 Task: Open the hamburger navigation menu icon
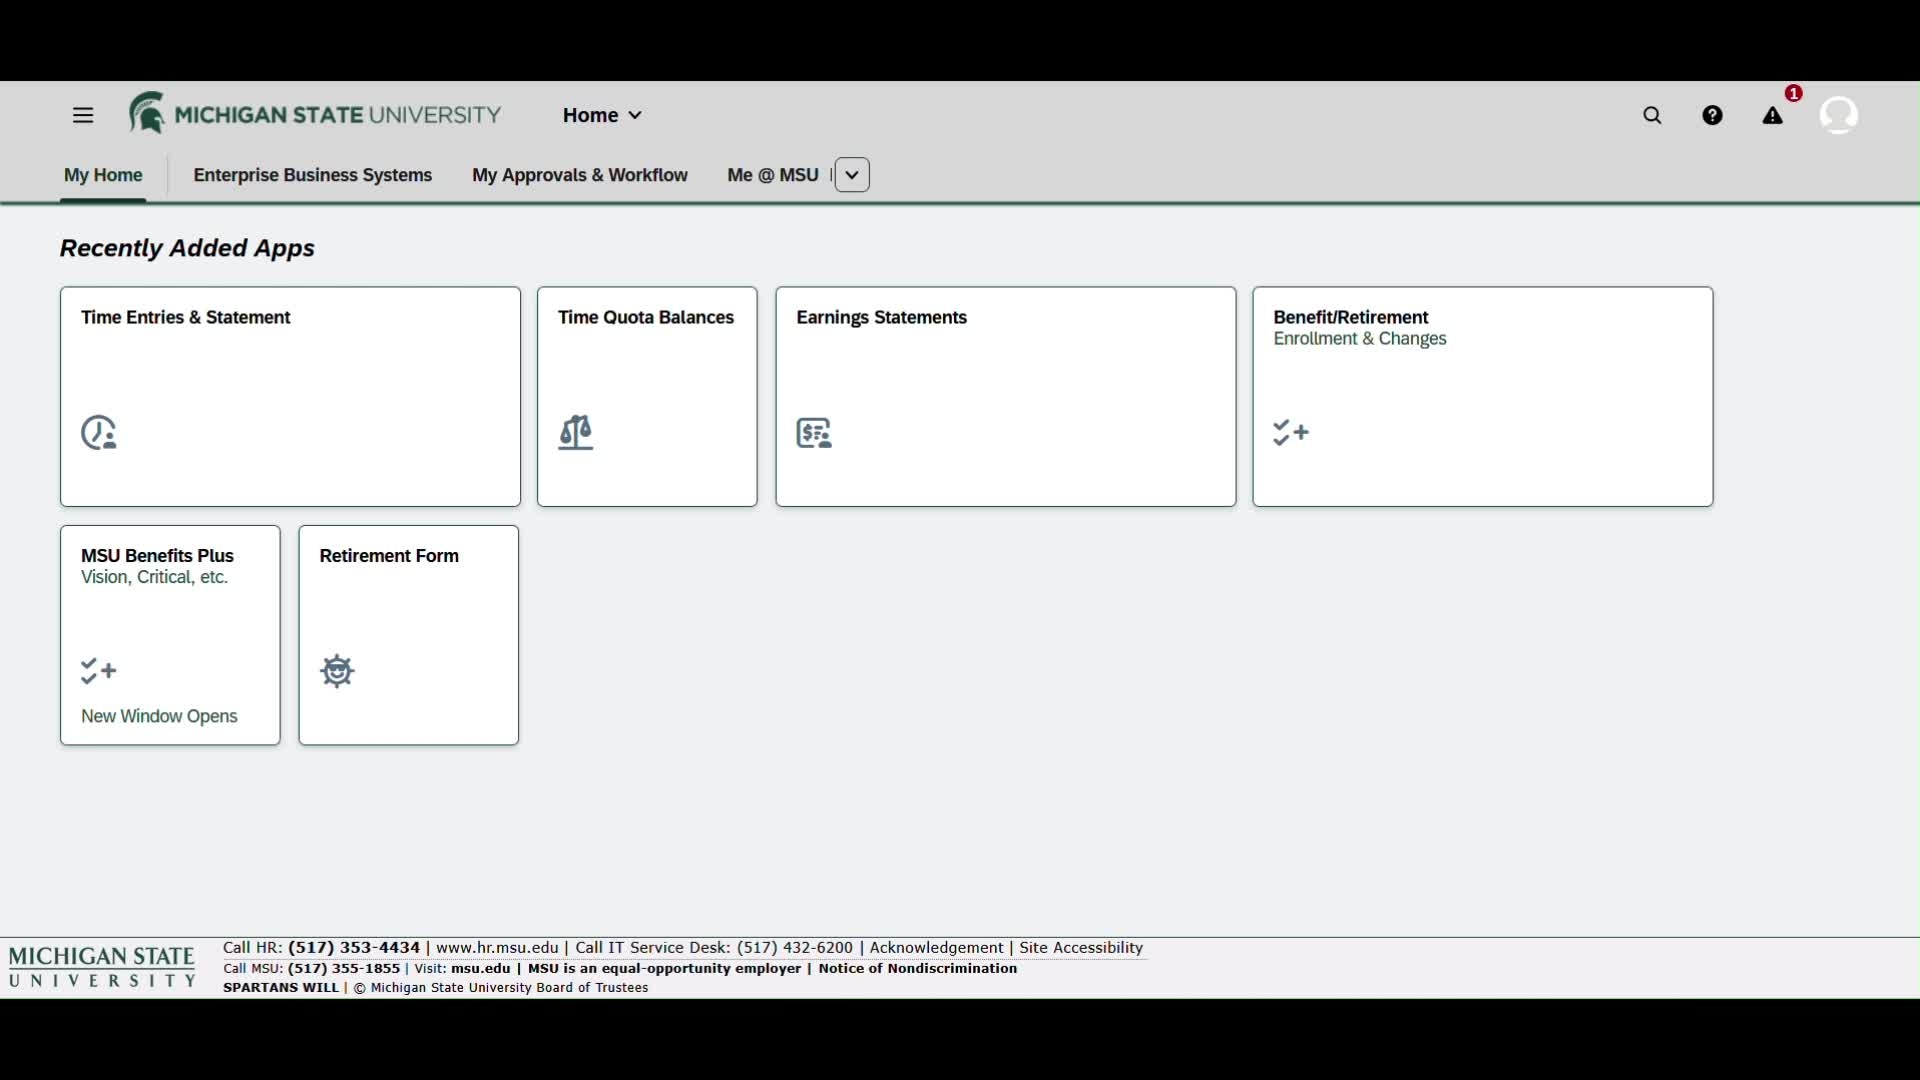[x=83, y=116]
